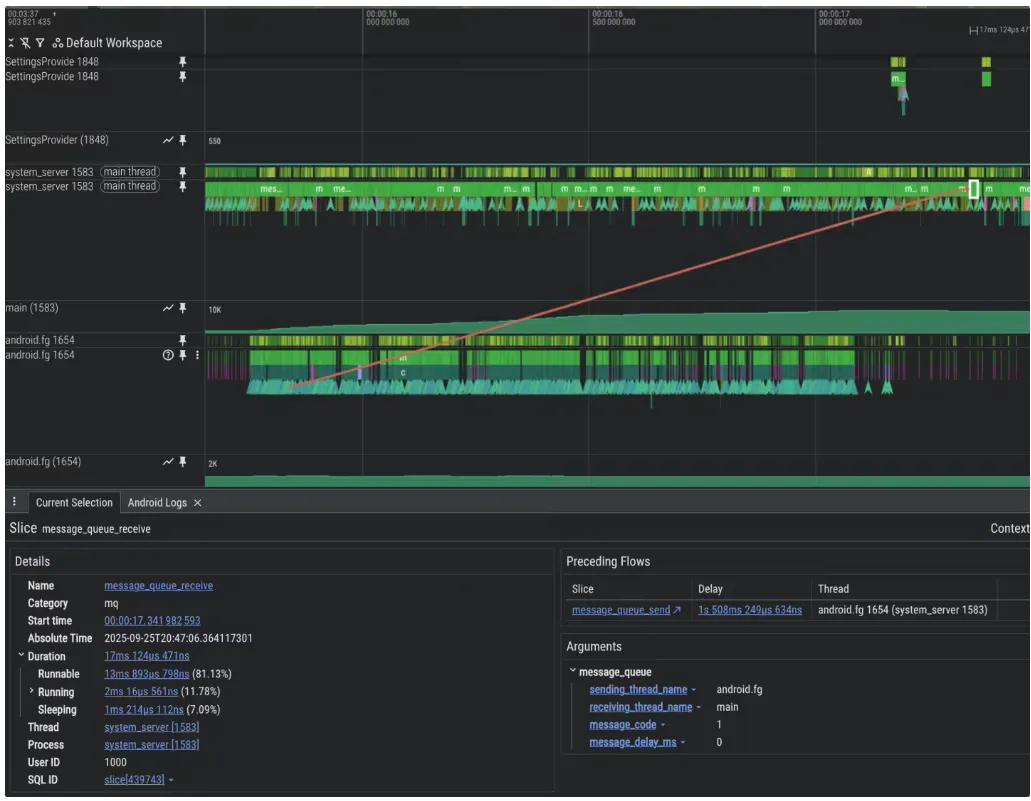The width and height of the screenshot is (1031, 801).
Task: Open the track filter funnel icon
Action: click(40, 43)
